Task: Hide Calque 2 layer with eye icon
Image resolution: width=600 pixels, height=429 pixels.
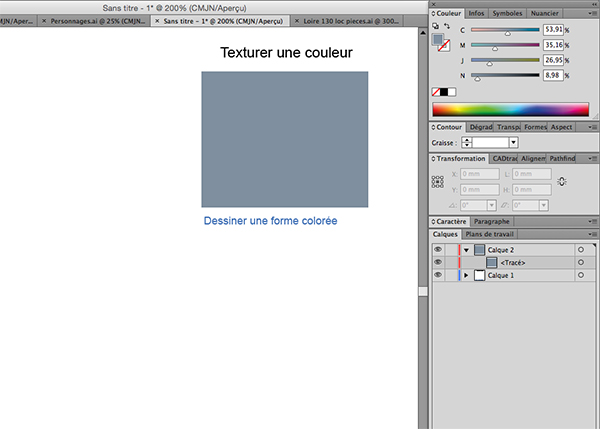Action: pyautogui.click(x=437, y=249)
